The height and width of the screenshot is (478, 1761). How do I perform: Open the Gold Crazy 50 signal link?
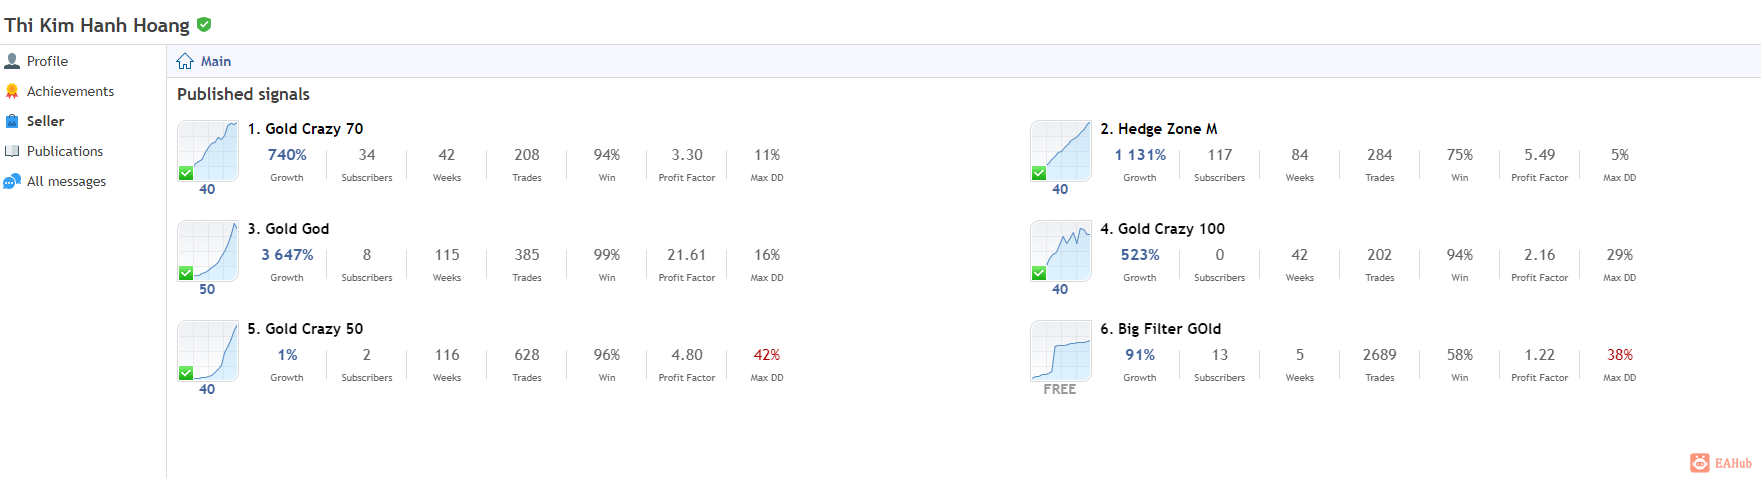(x=314, y=329)
